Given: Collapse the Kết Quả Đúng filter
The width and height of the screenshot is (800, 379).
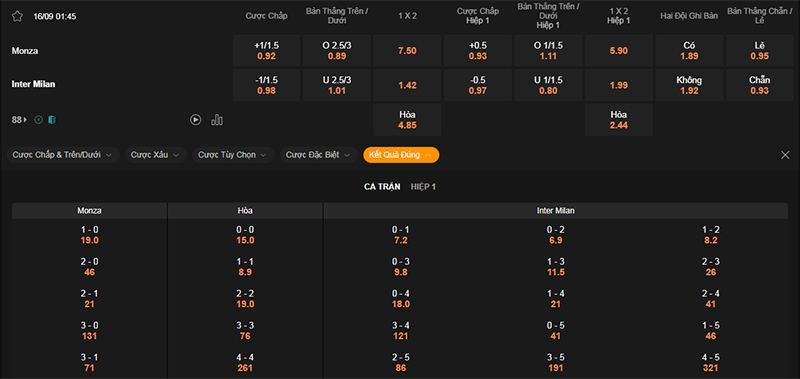Looking at the screenshot, I should pyautogui.click(x=401, y=155).
